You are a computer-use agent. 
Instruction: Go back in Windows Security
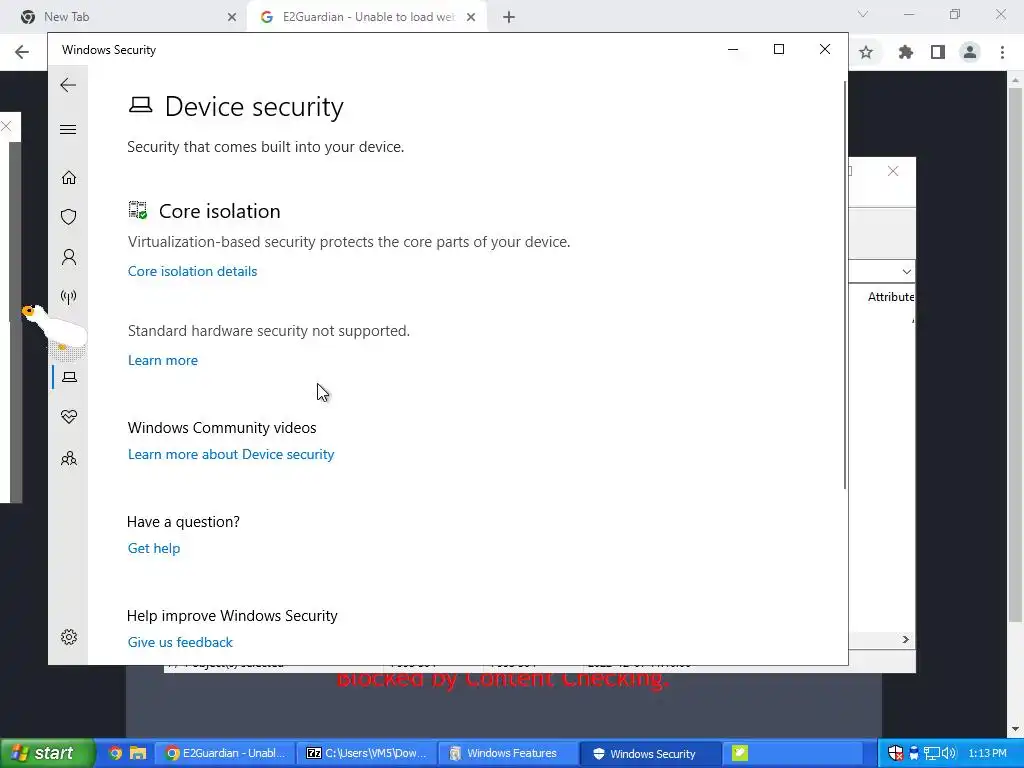tap(68, 85)
